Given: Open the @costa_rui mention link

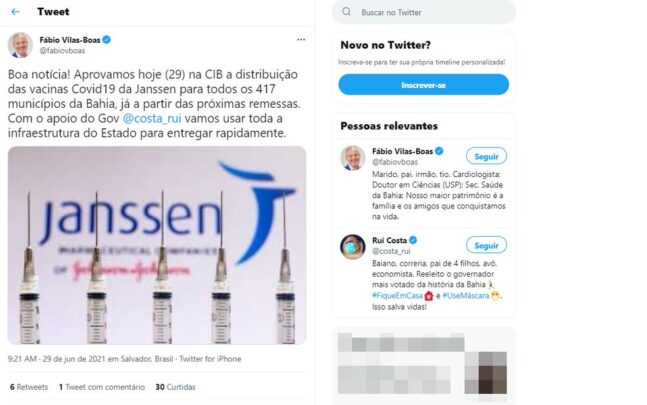Looking at the screenshot, I should [152, 118].
